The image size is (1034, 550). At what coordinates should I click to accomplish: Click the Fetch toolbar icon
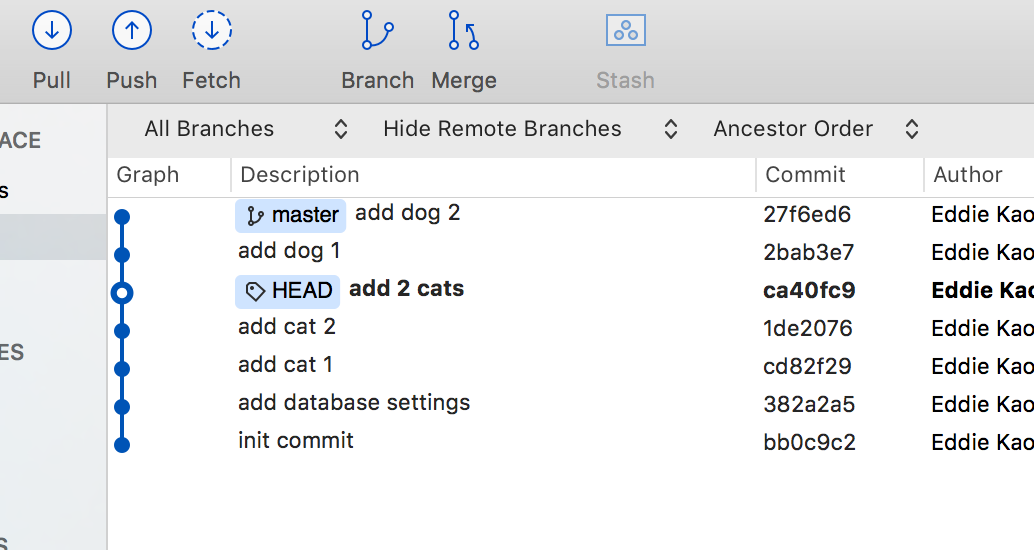click(x=211, y=31)
